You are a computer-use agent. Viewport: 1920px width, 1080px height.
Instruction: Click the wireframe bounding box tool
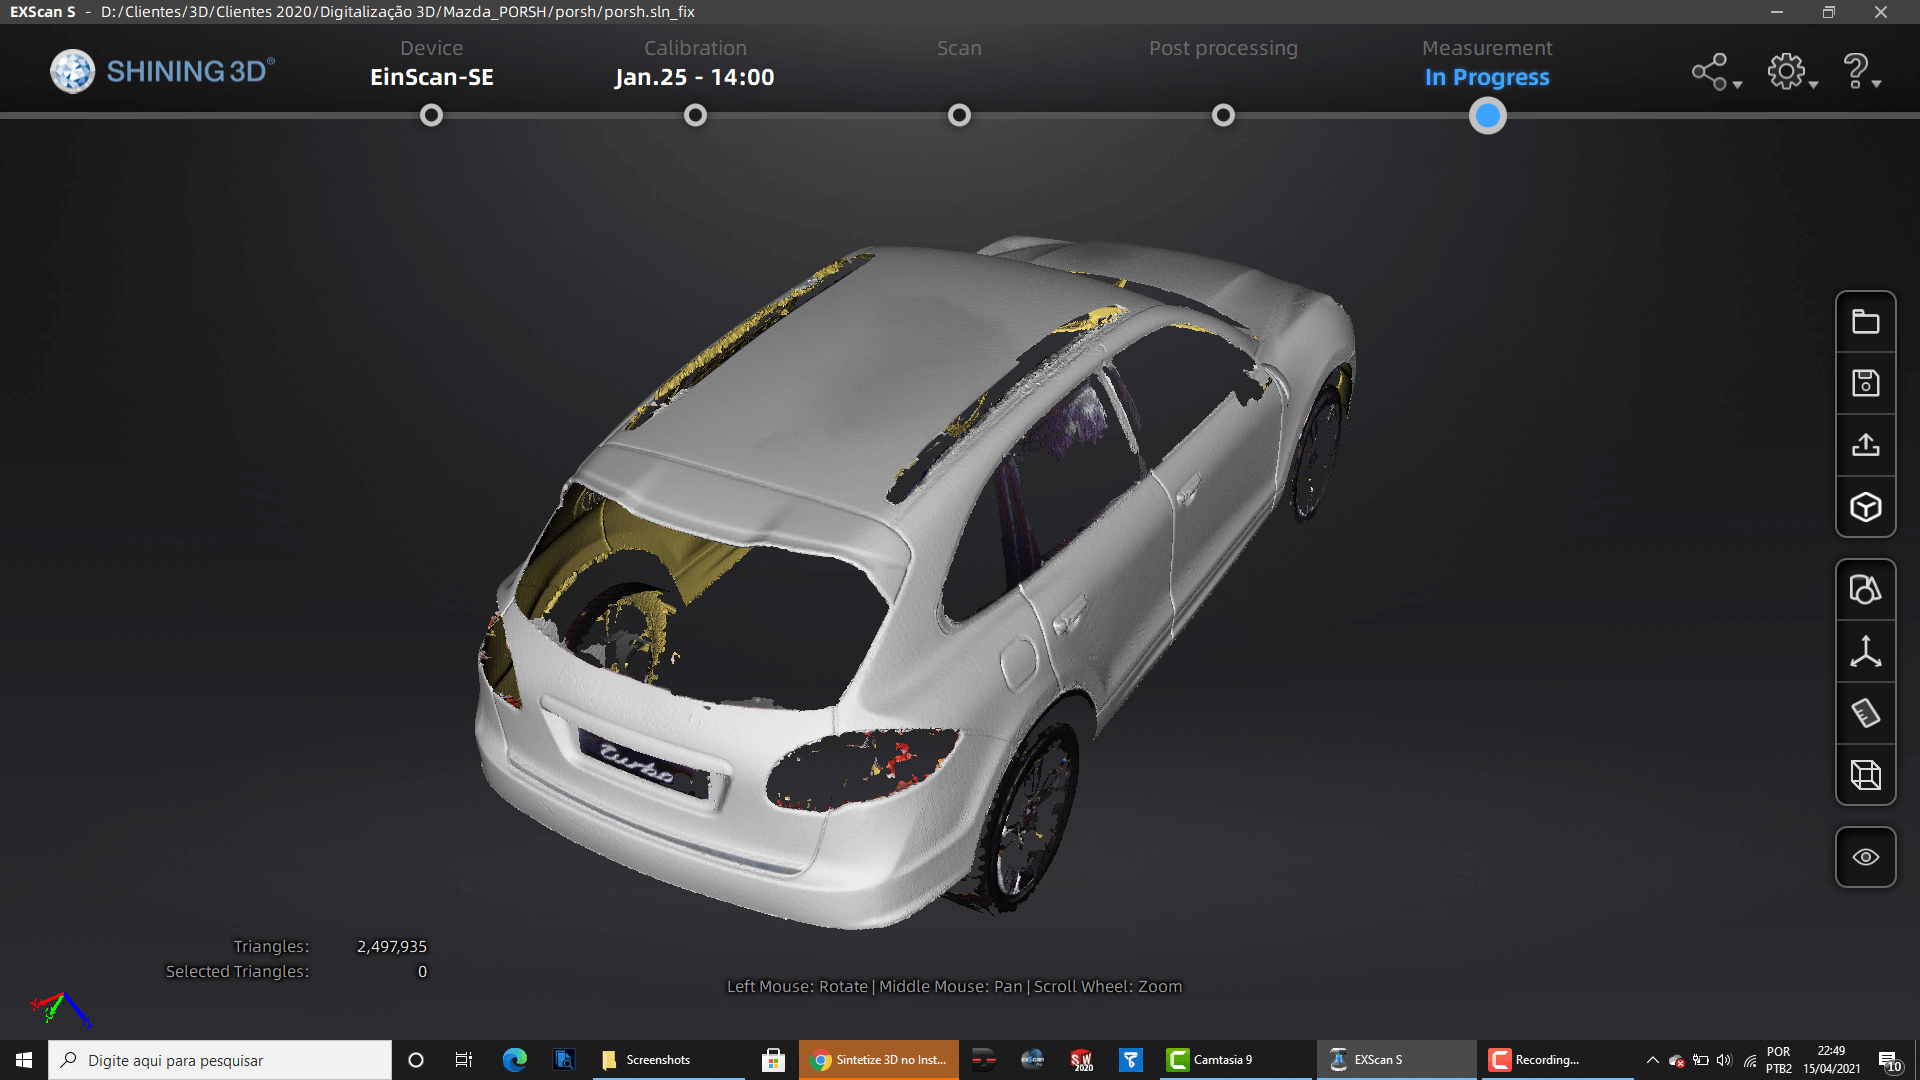(x=1866, y=776)
